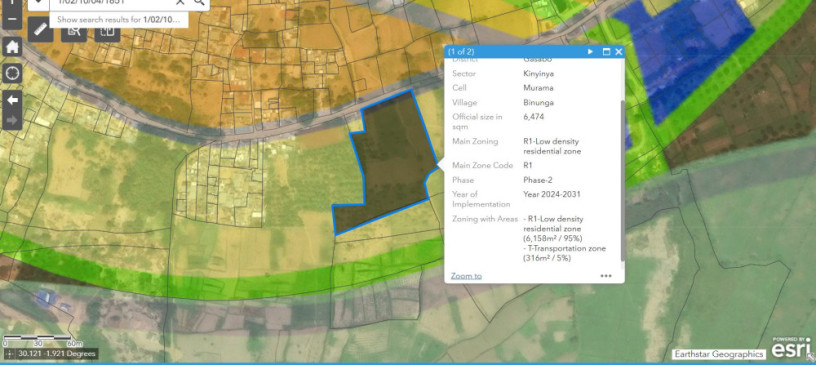Go to the Home default map extent
Image resolution: width=816 pixels, height=365 pixels.
[12, 47]
